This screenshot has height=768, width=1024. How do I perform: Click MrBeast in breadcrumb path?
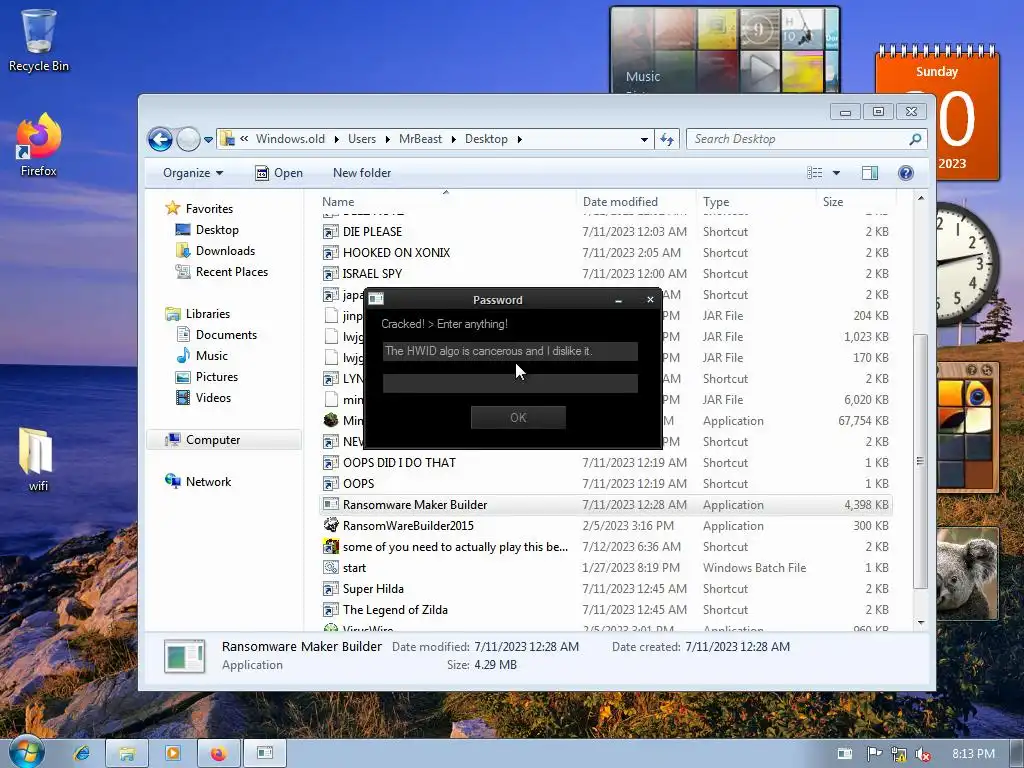420,139
